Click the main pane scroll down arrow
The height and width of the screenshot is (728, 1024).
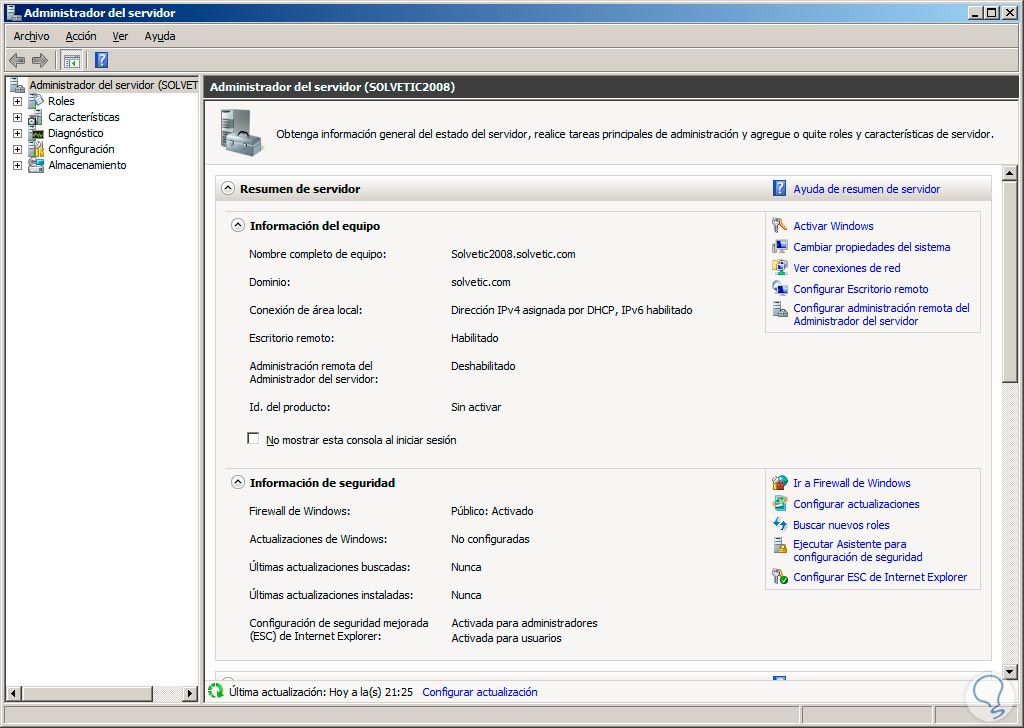pos(1010,671)
